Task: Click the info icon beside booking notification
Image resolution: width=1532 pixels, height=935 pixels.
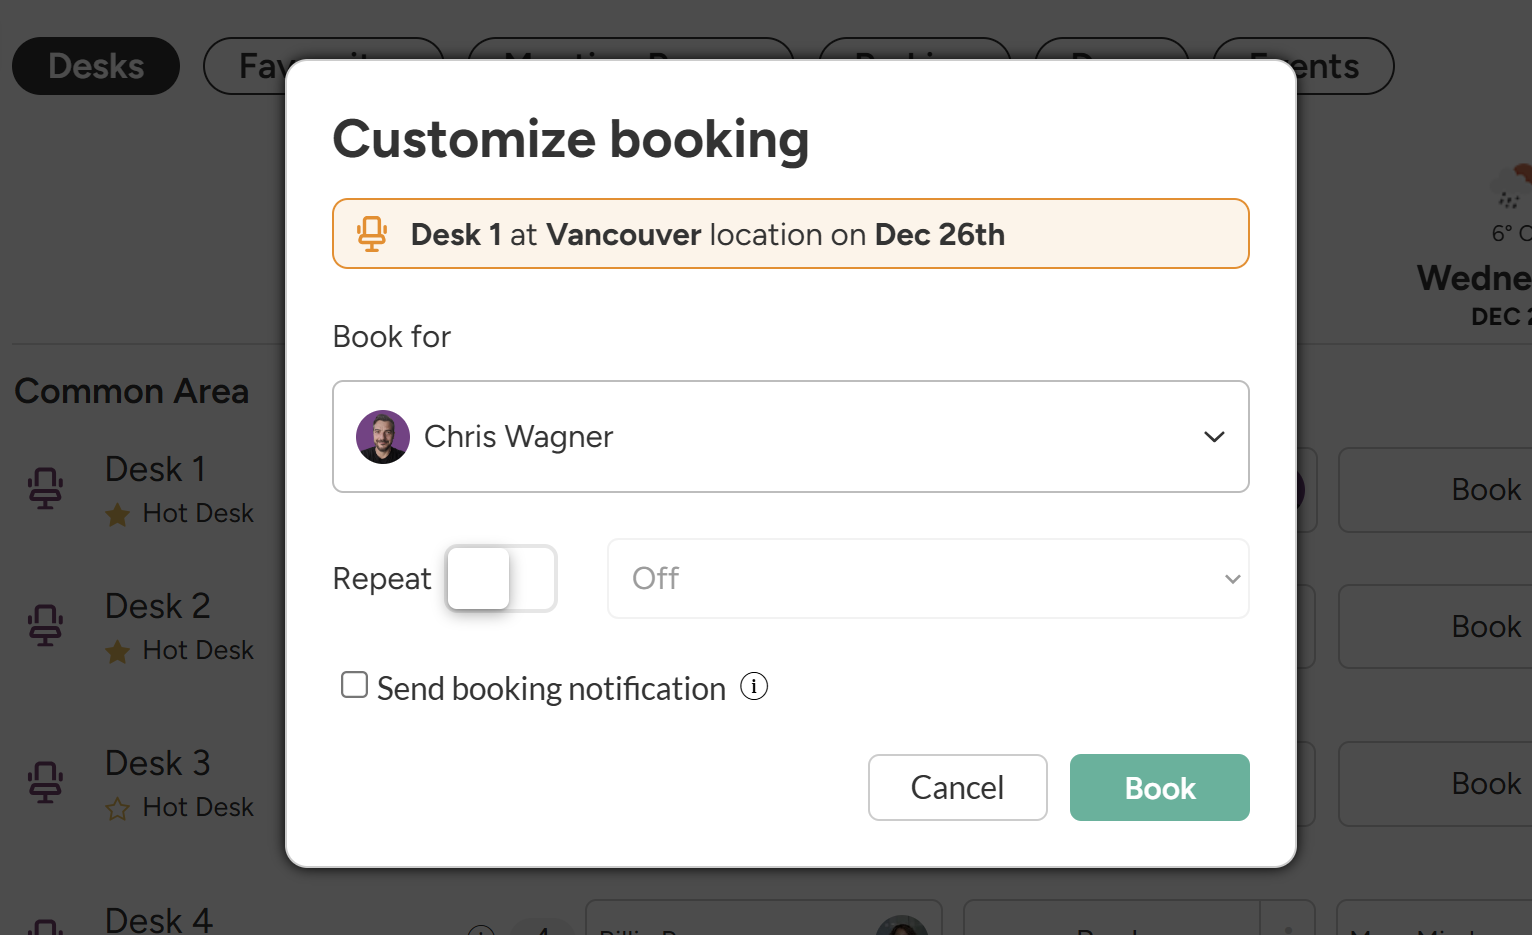Action: point(754,687)
